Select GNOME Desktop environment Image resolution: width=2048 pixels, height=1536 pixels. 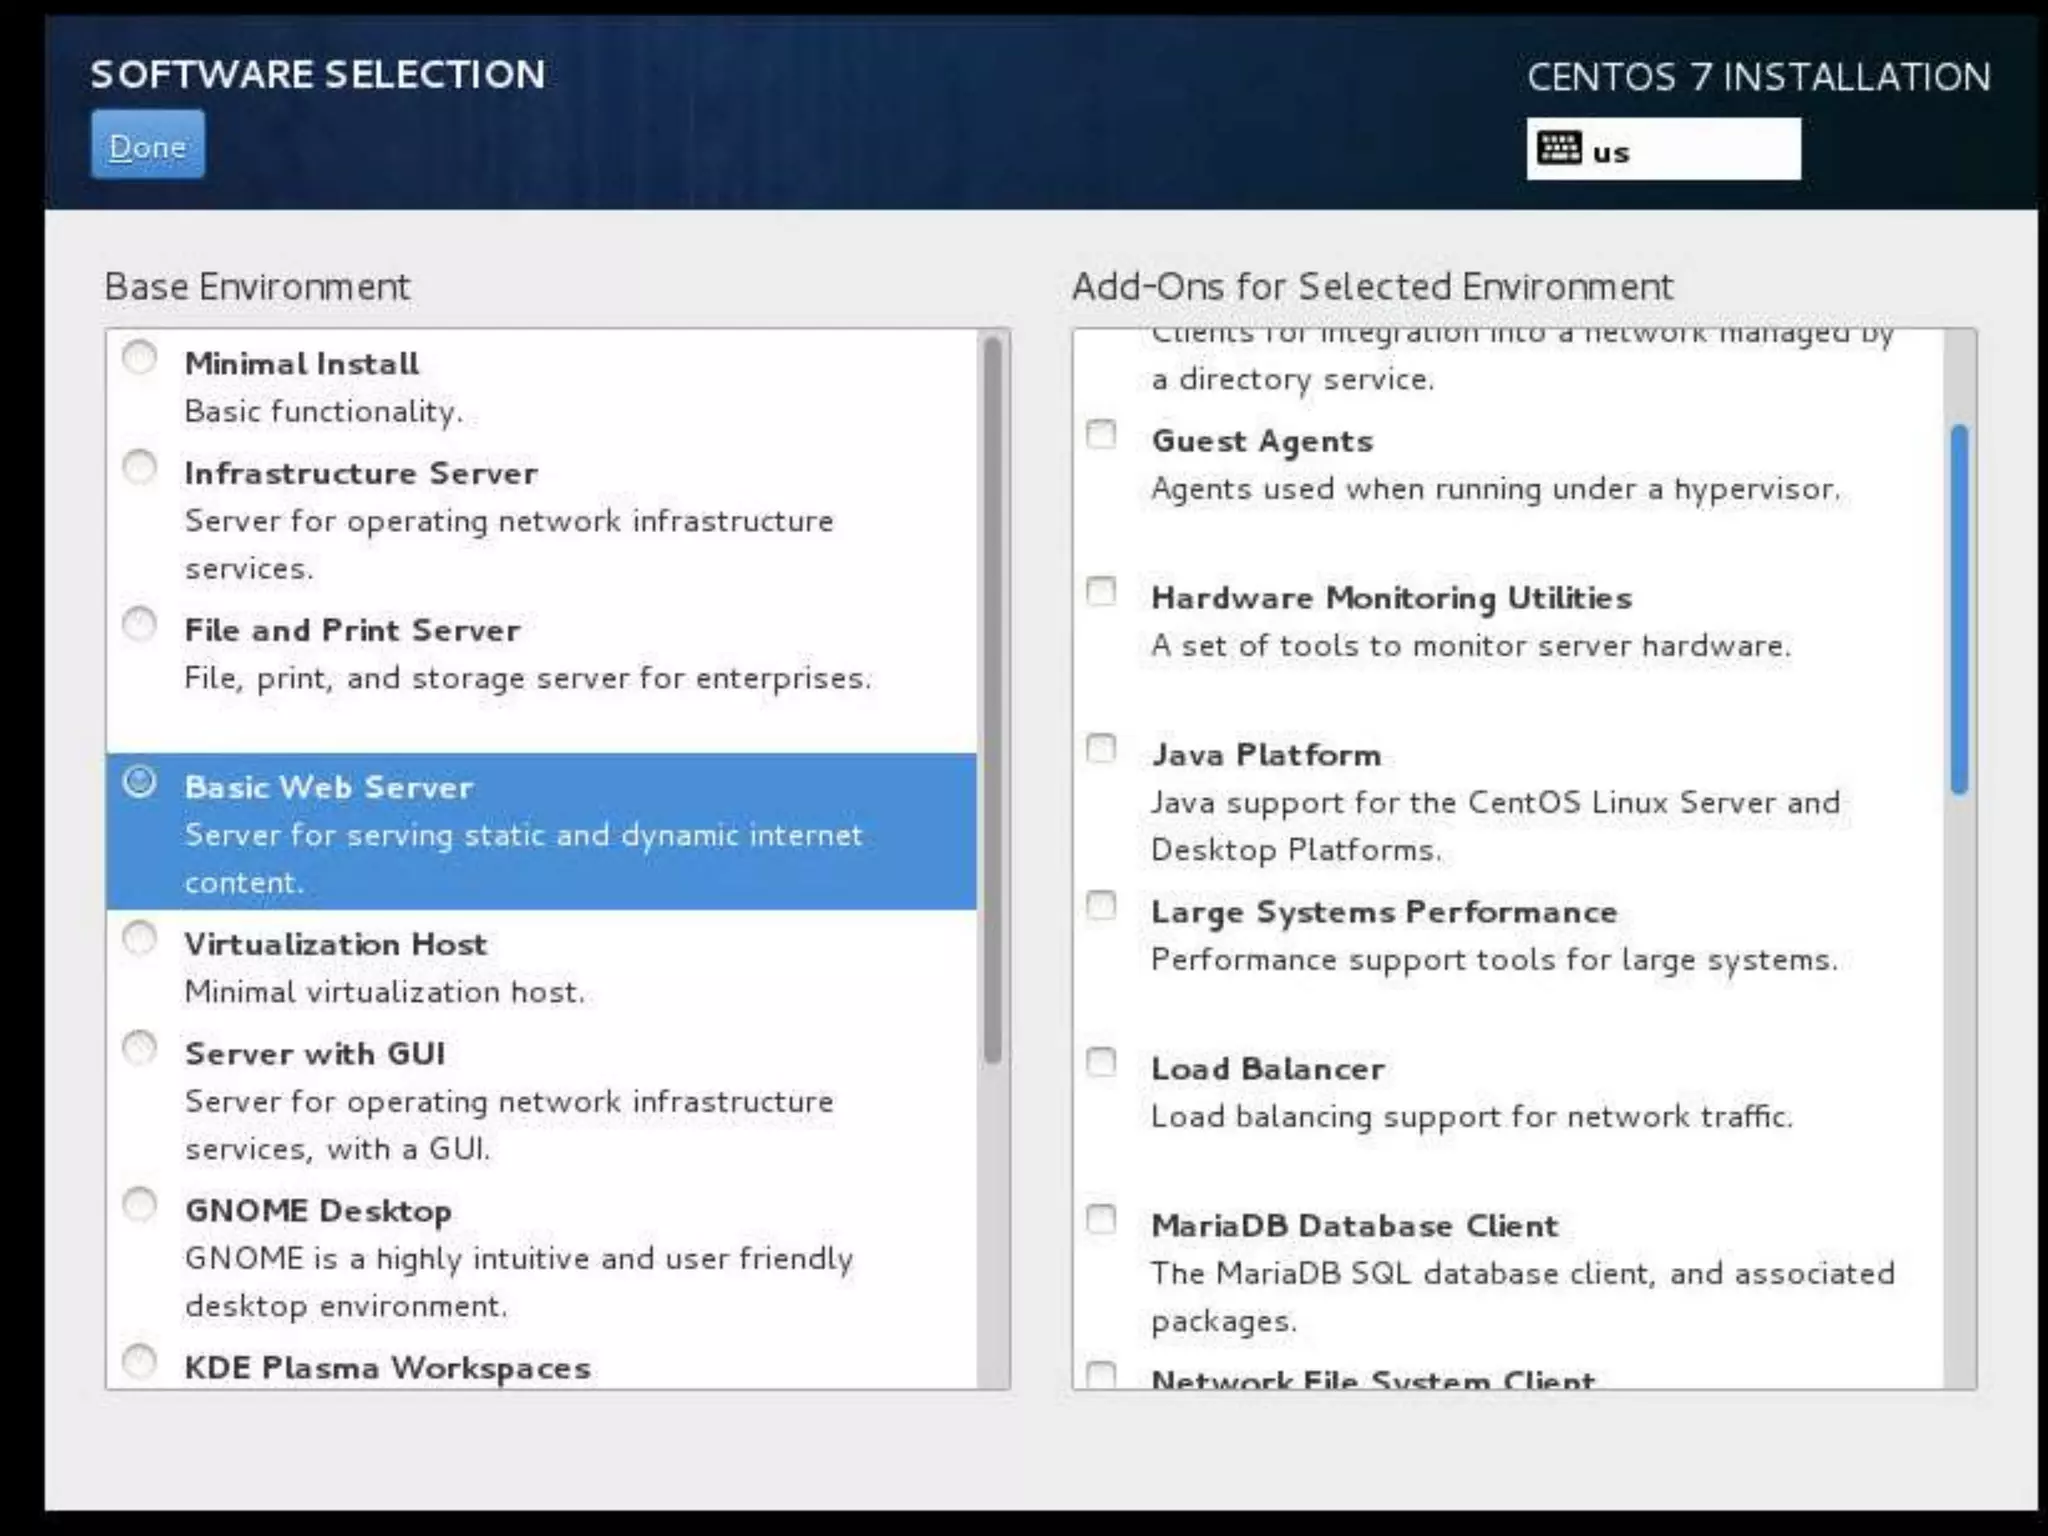140,1205
